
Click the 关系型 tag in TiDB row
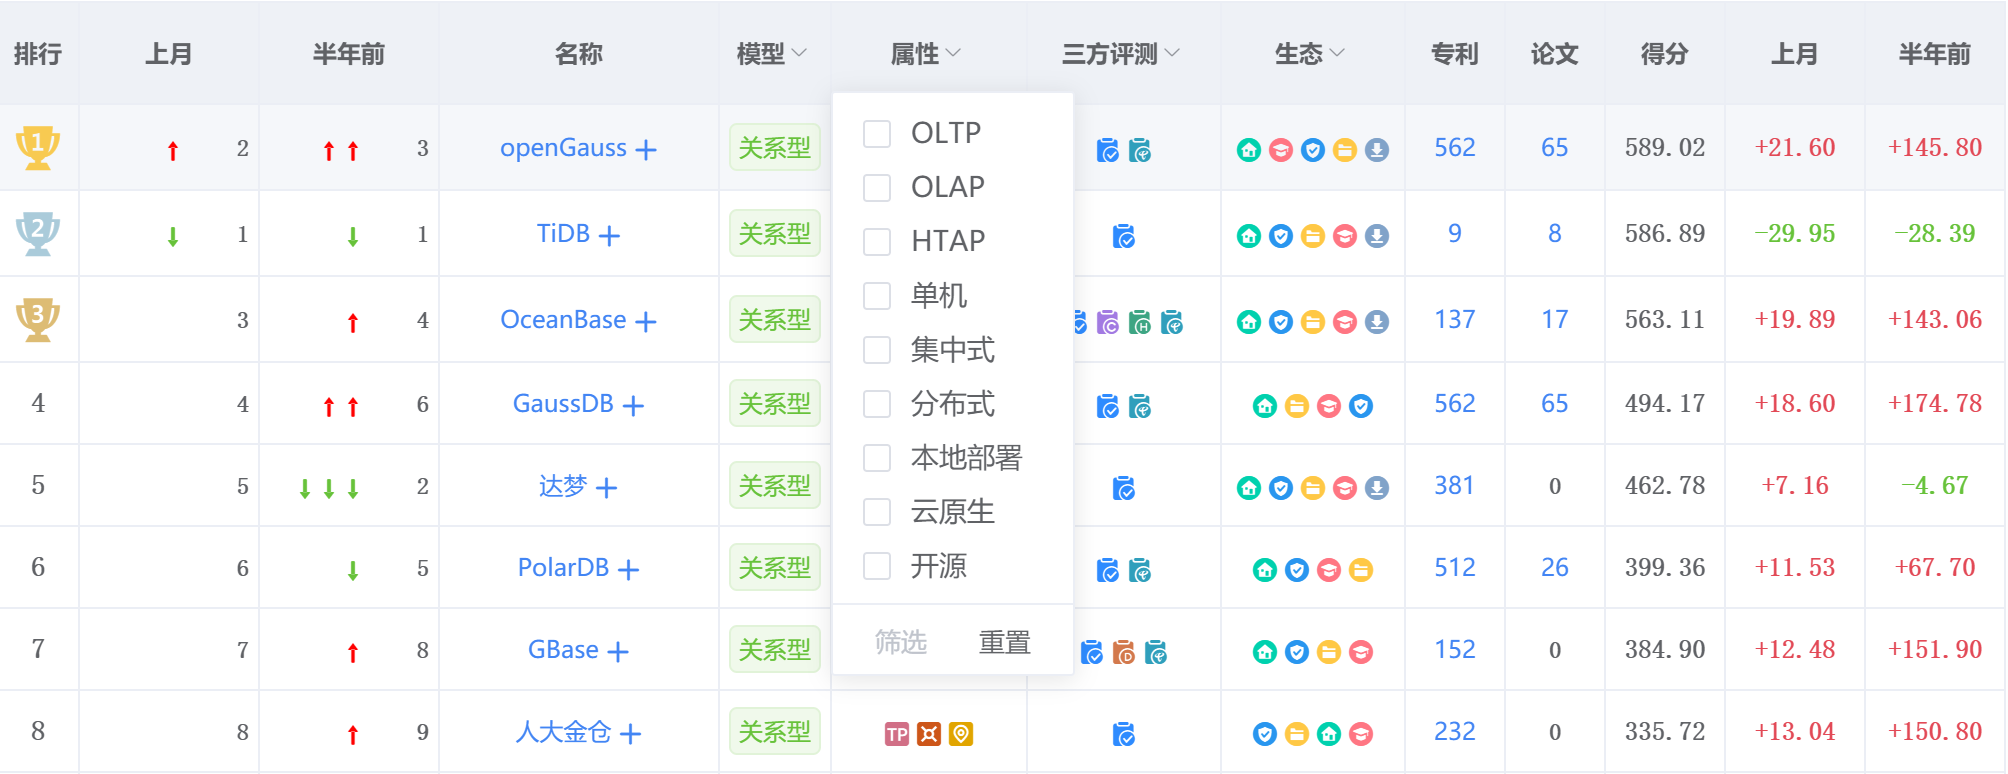(x=775, y=234)
